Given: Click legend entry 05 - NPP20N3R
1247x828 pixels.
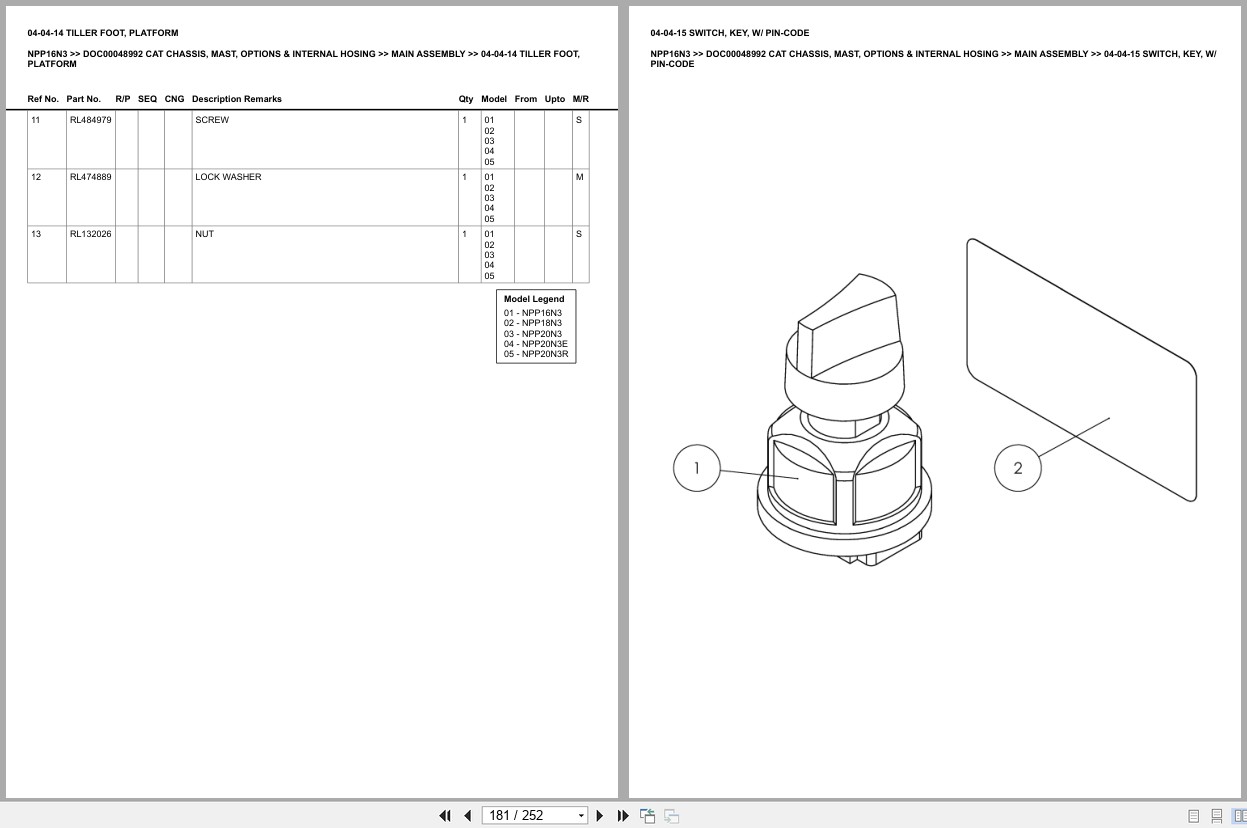Looking at the screenshot, I should 536,354.
